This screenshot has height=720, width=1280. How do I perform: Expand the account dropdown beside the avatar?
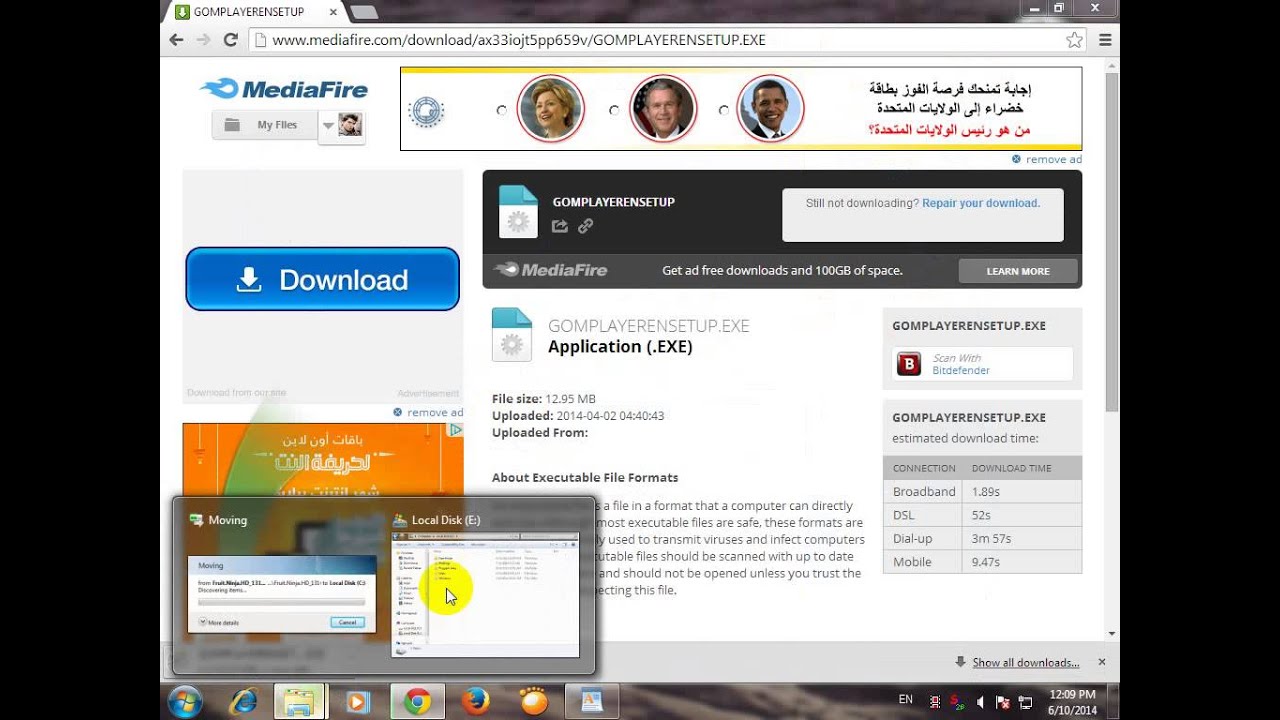click(327, 125)
